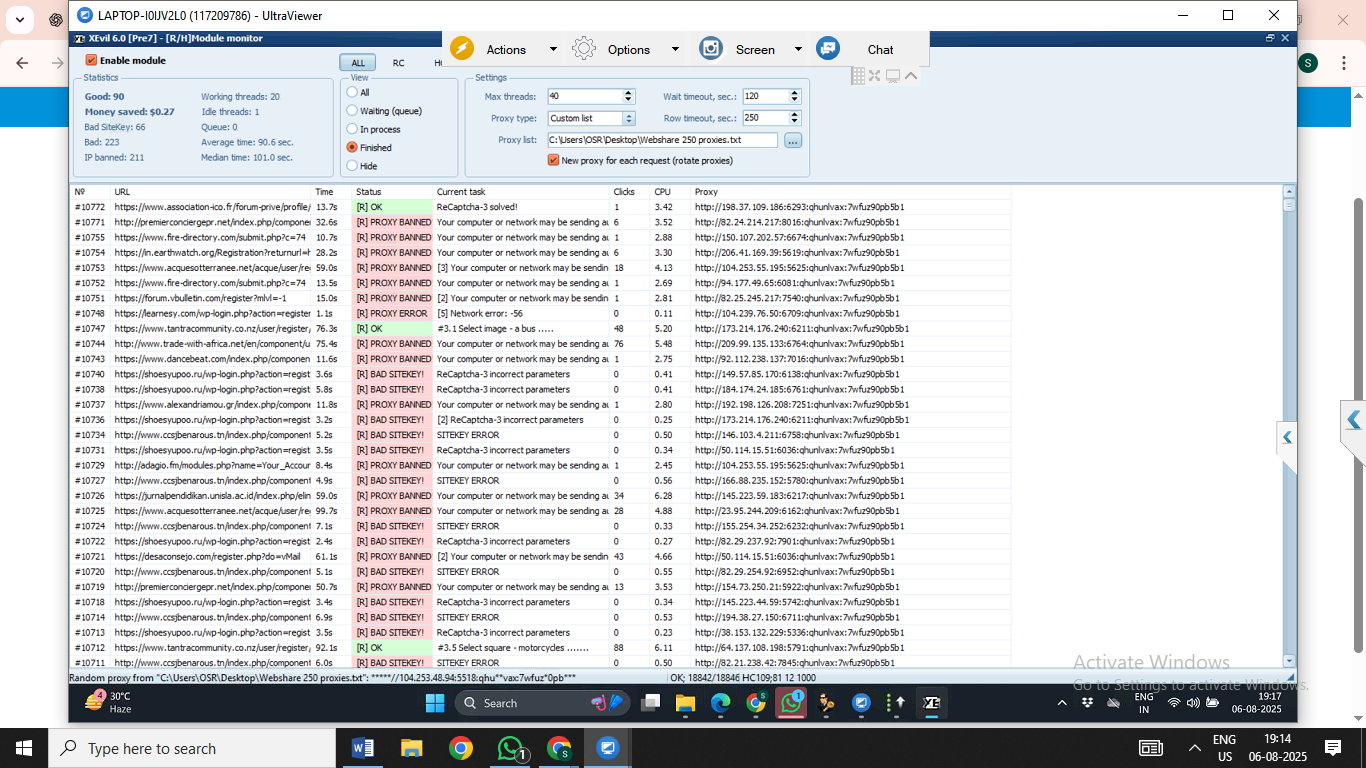The height and width of the screenshot is (768, 1366).
Task: Click the Row timeout spinner arrows
Action: pyautogui.click(x=795, y=118)
